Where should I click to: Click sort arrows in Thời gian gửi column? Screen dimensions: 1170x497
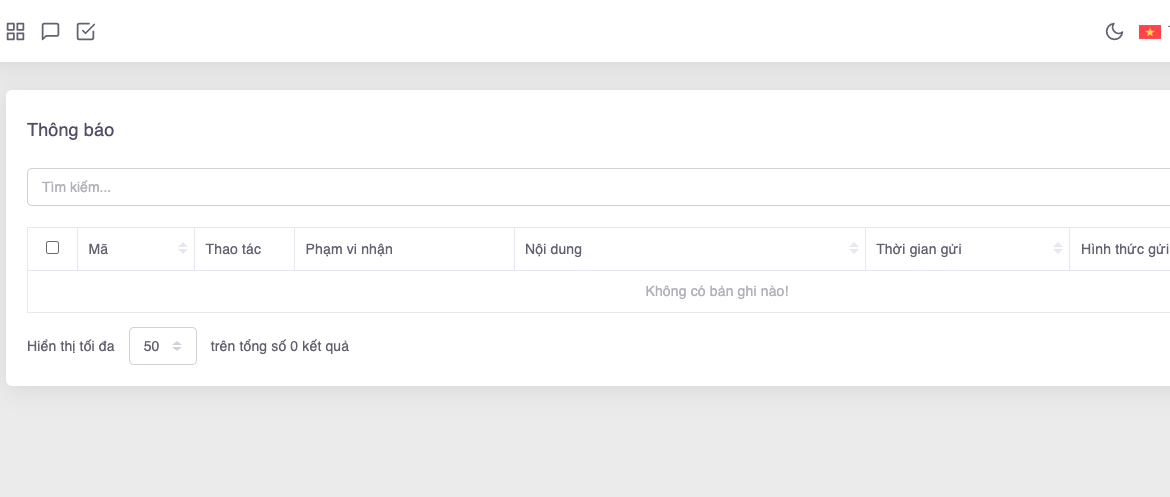1058,249
